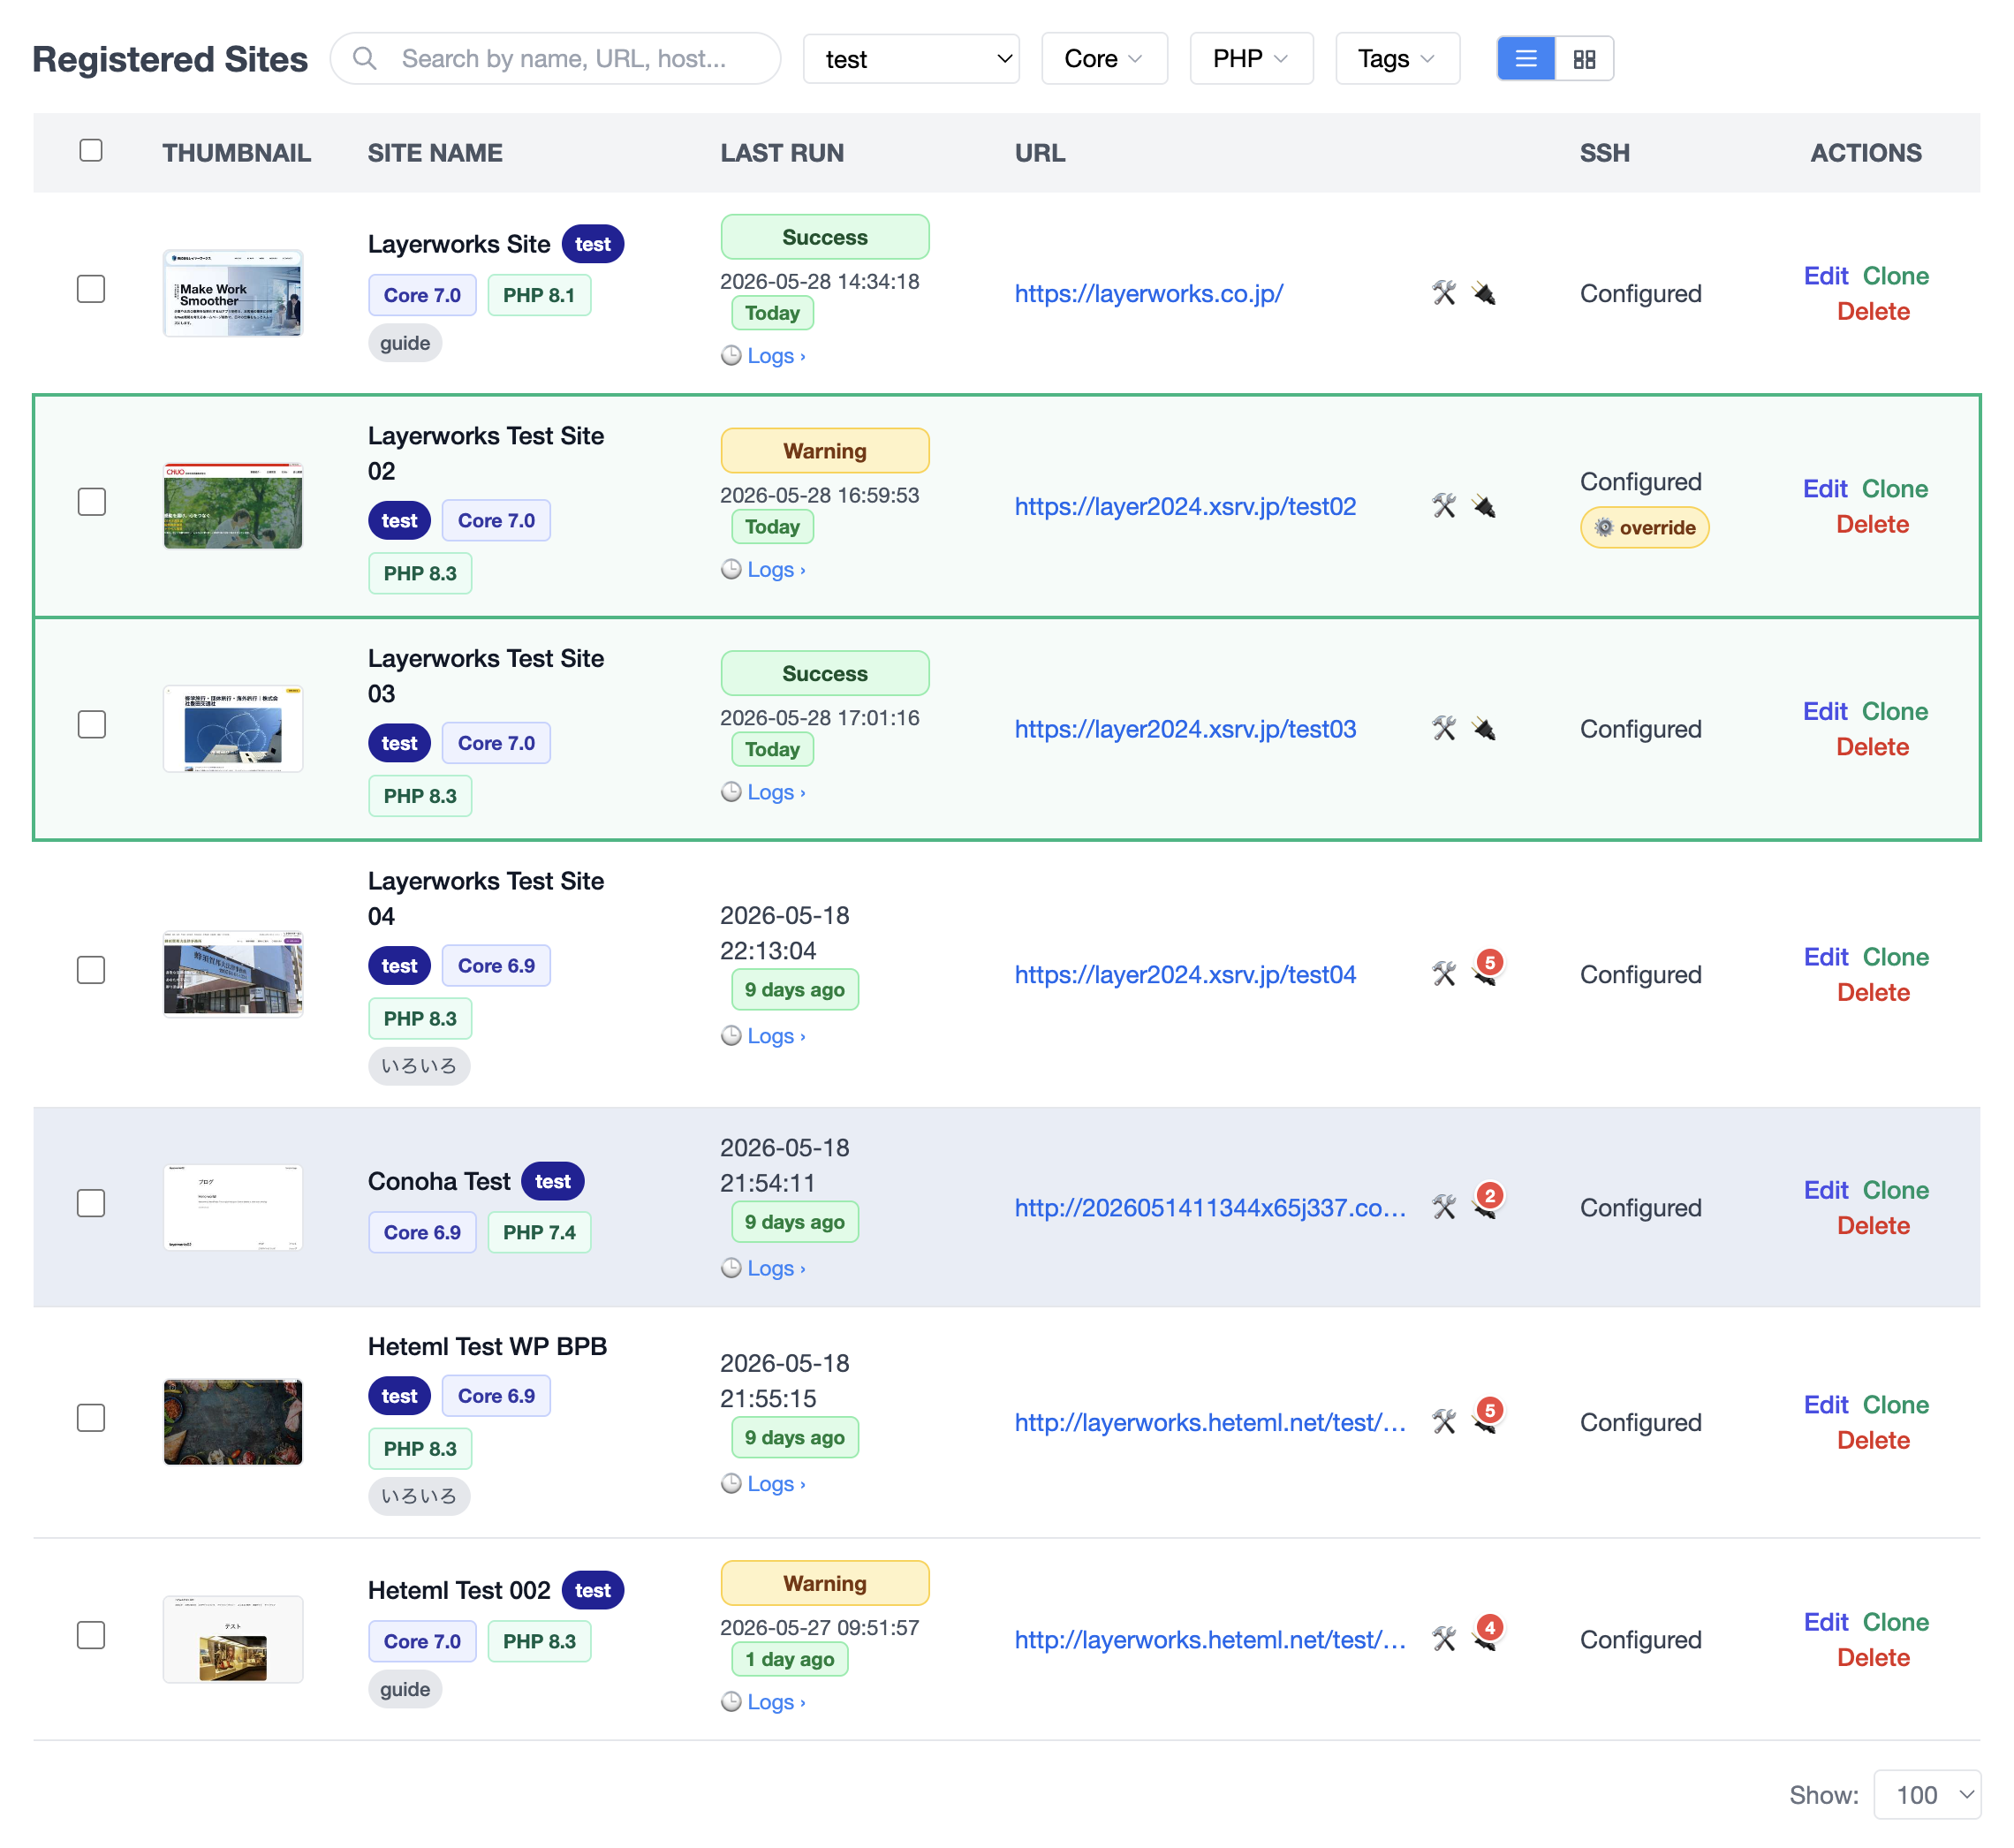Edit Layerworks Test Site 04
The image size is (2014, 1848).
pyautogui.click(x=1825, y=957)
